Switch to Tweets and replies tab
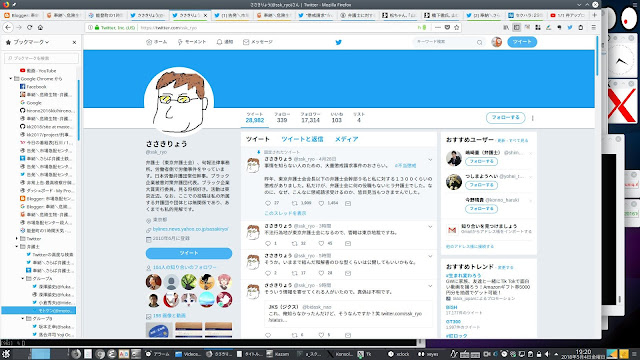This screenshot has height=360, width=640. 302,139
